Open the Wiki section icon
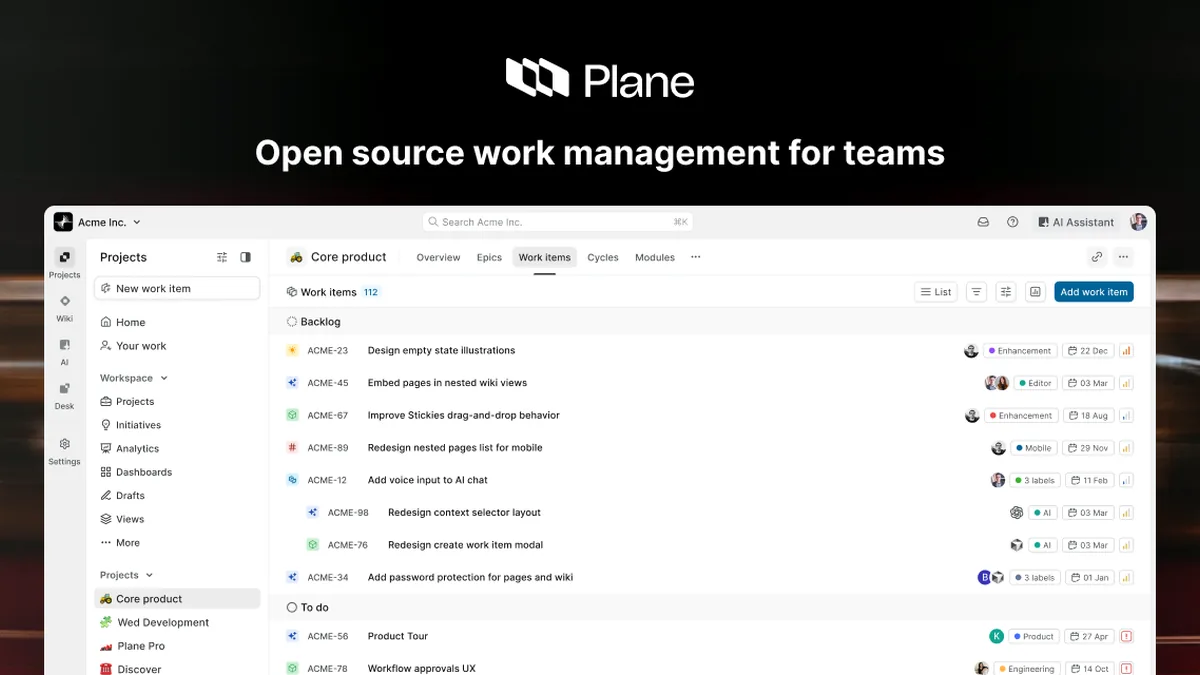This screenshot has width=1200, height=675. 64,301
